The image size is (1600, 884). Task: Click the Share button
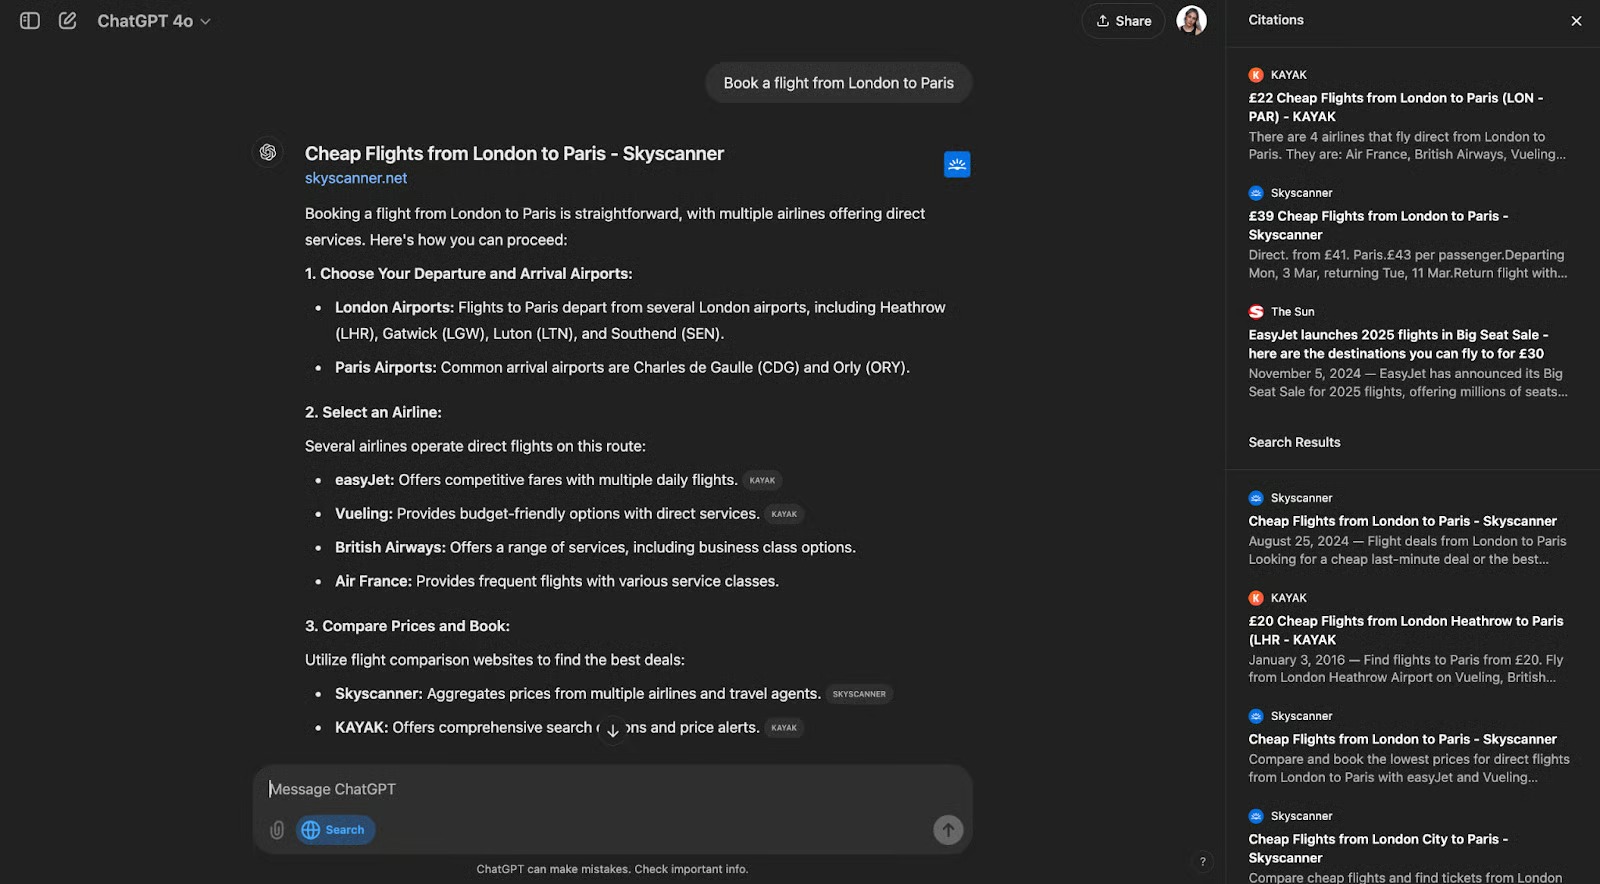pos(1123,21)
